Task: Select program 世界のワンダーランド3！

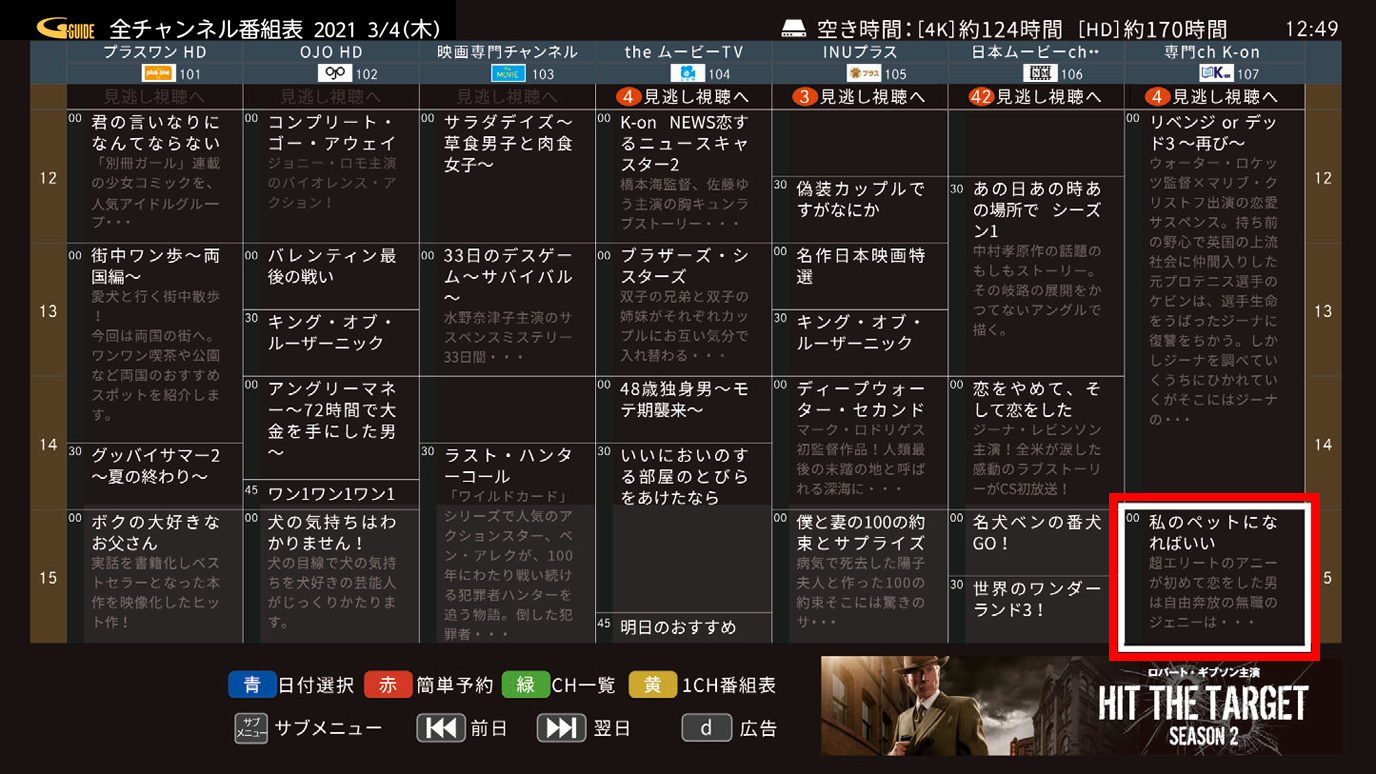Action: pos(1036,609)
